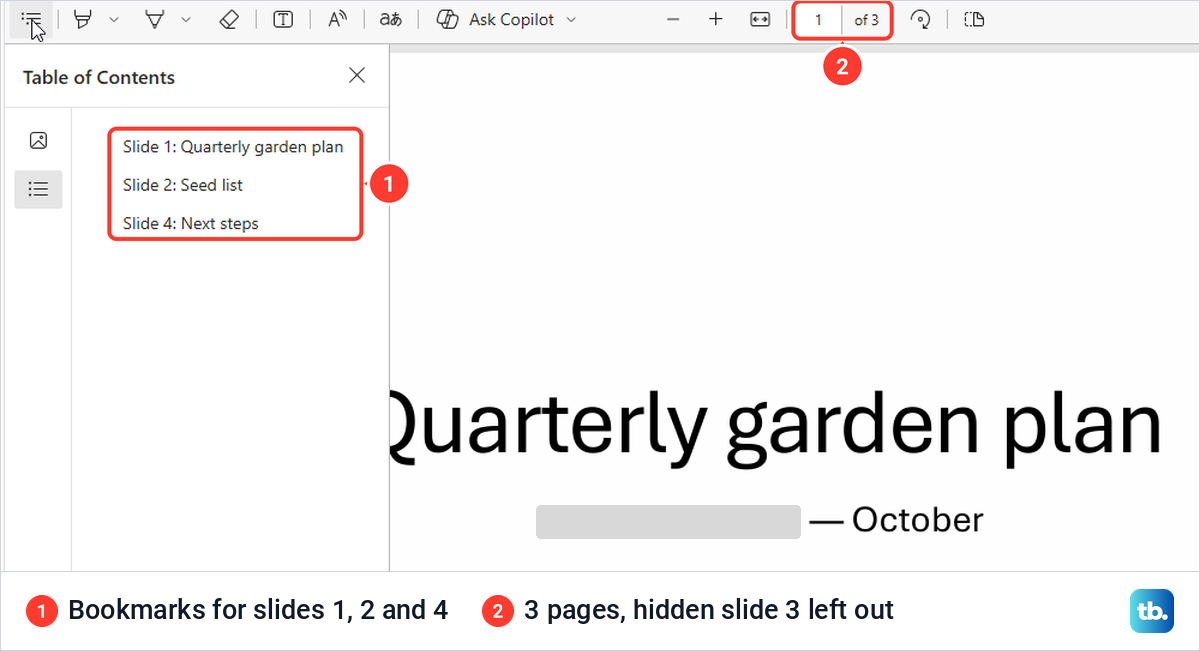Toggle the Table of Contents toolbar button
Image resolution: width=1200 pixels, height=651 pixels.
coord(31,19)
